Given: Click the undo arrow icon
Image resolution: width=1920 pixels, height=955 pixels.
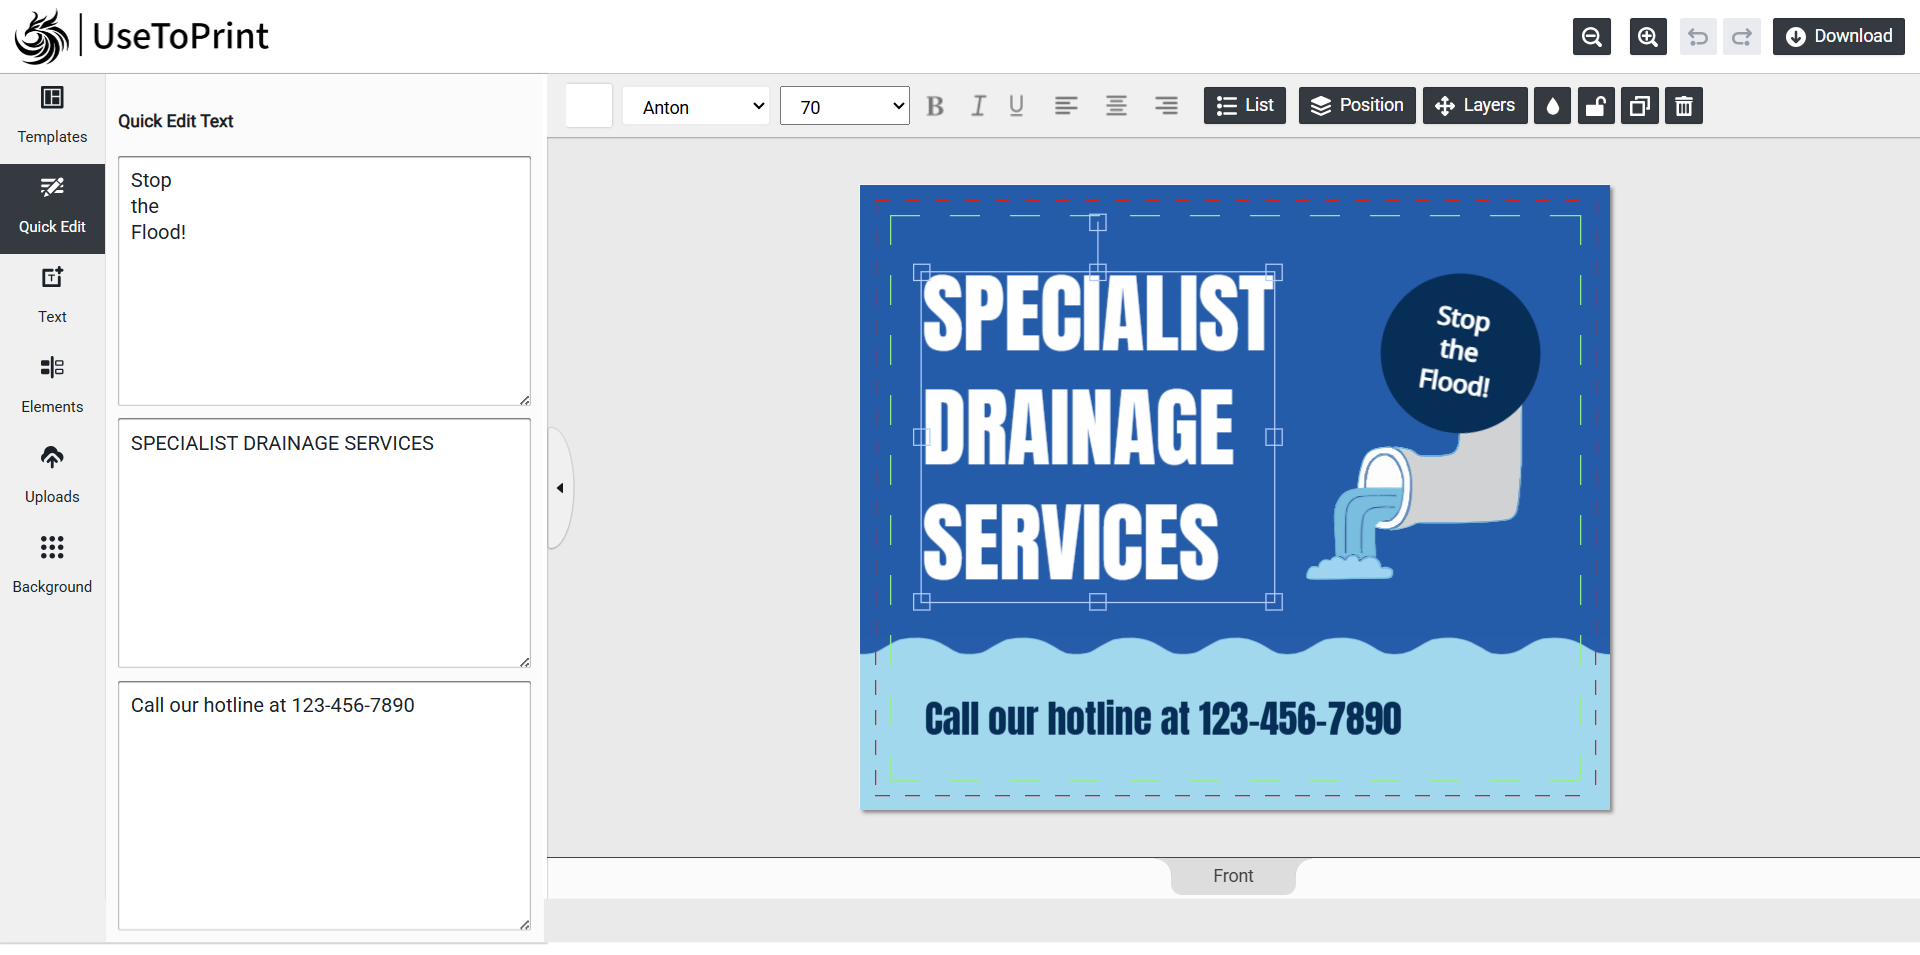Looking at the screenshot, I should (1697, 37).
